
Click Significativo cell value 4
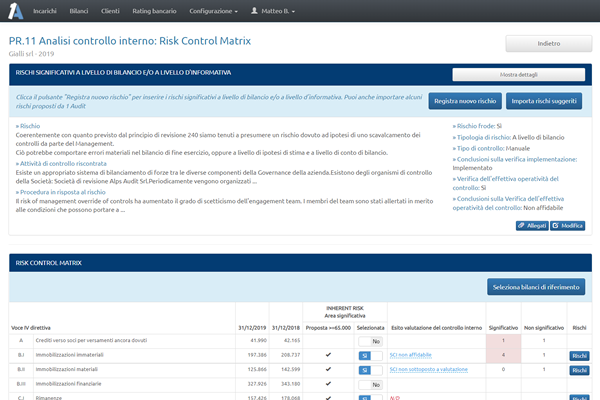coord(503,355)
